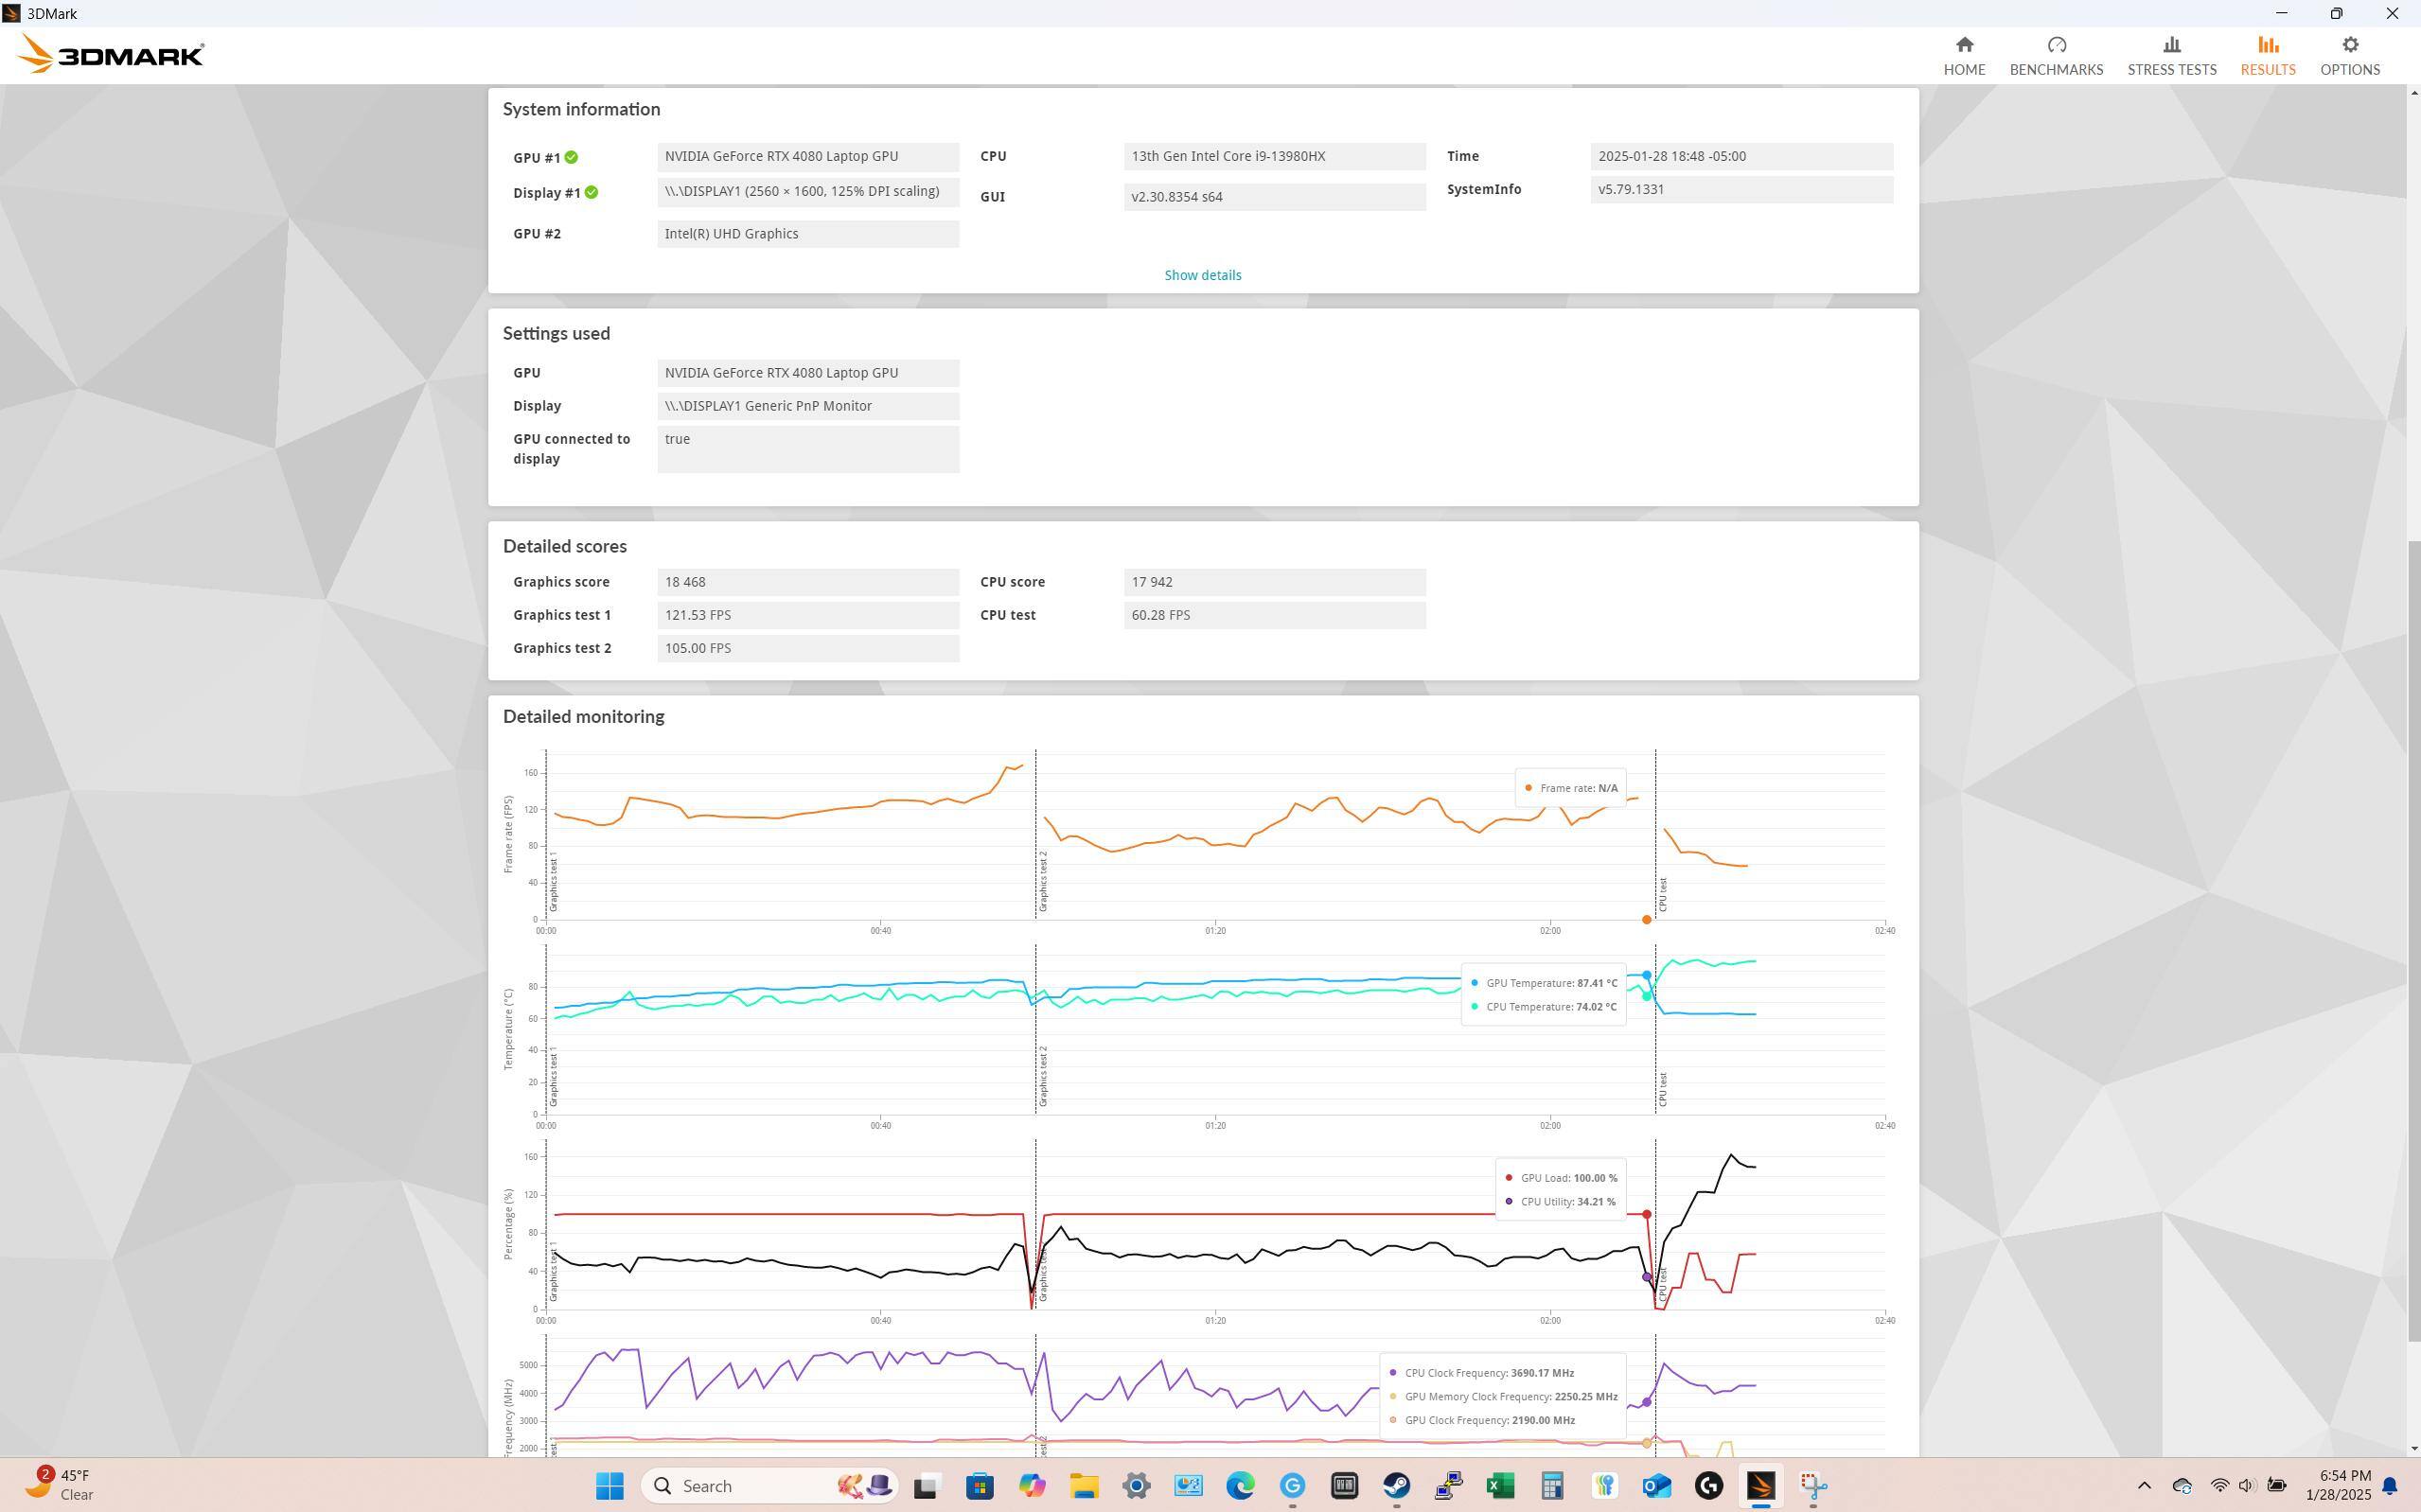Click the Graphics test 2 marker in frame rate chart

[x=1042, y=880]
